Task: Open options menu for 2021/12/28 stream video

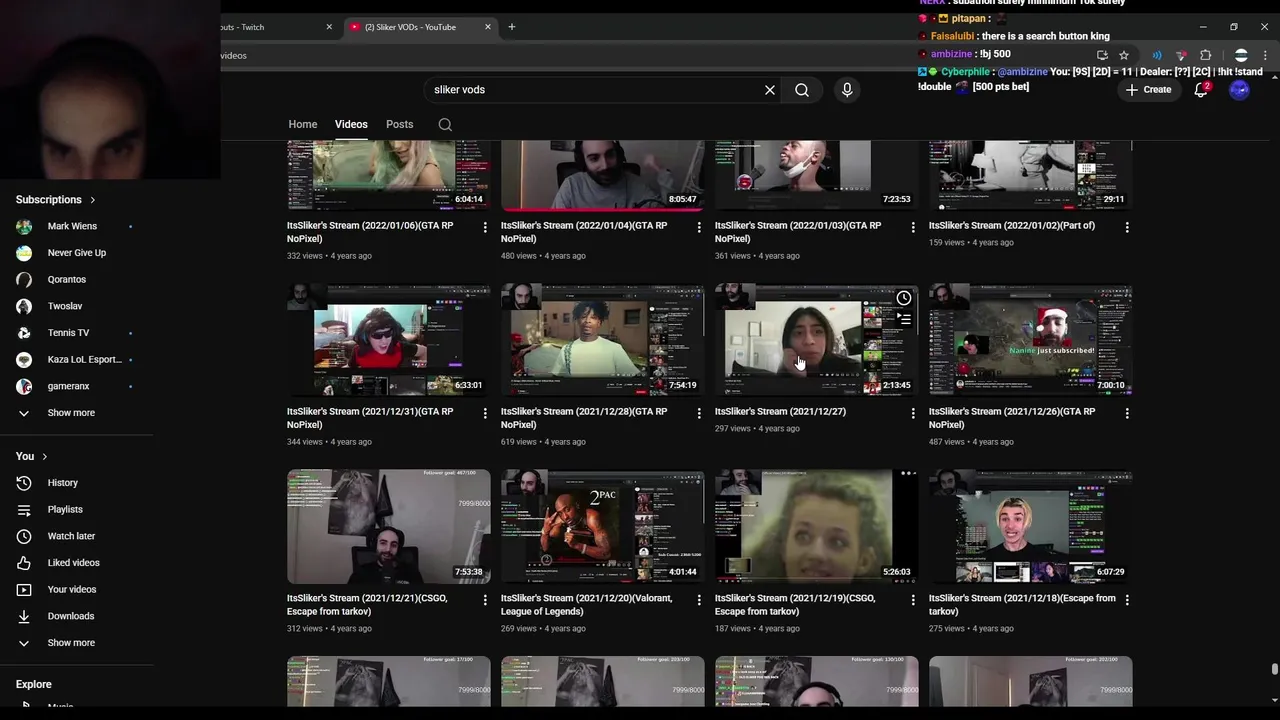Action: pos(699,414)
